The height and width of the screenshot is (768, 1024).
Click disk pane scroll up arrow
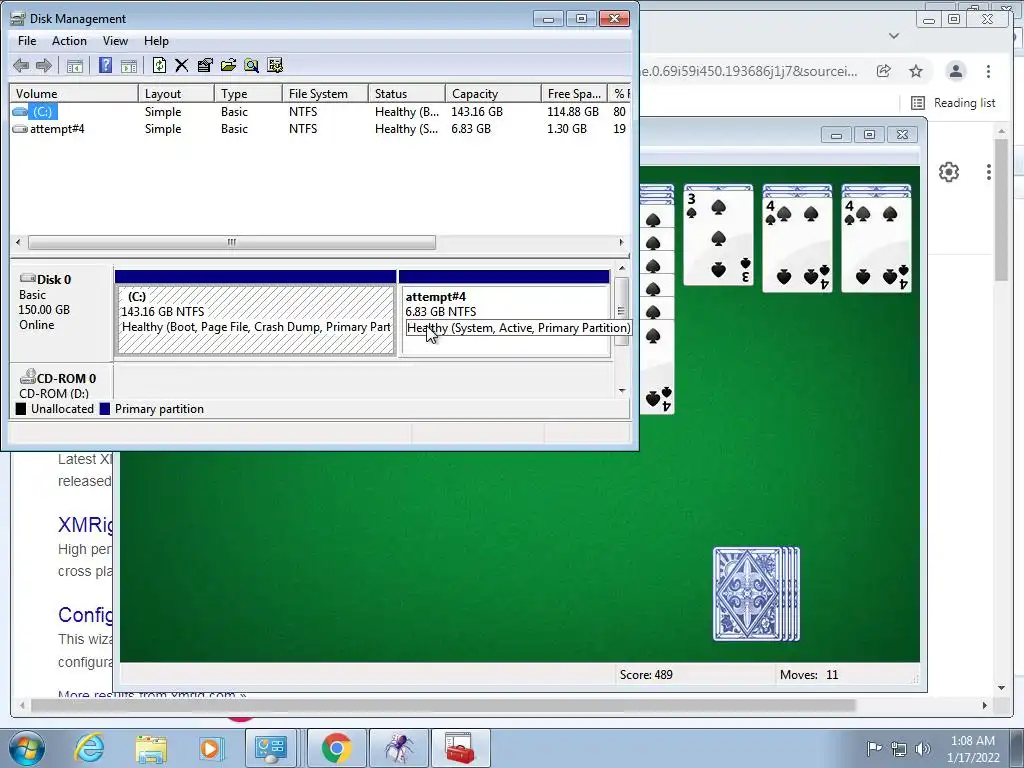pos(622,268)
